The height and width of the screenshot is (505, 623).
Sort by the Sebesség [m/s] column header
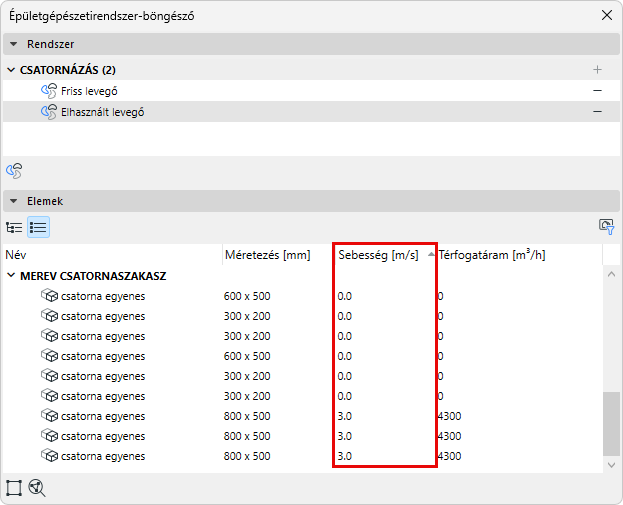(x=384, y=255)
